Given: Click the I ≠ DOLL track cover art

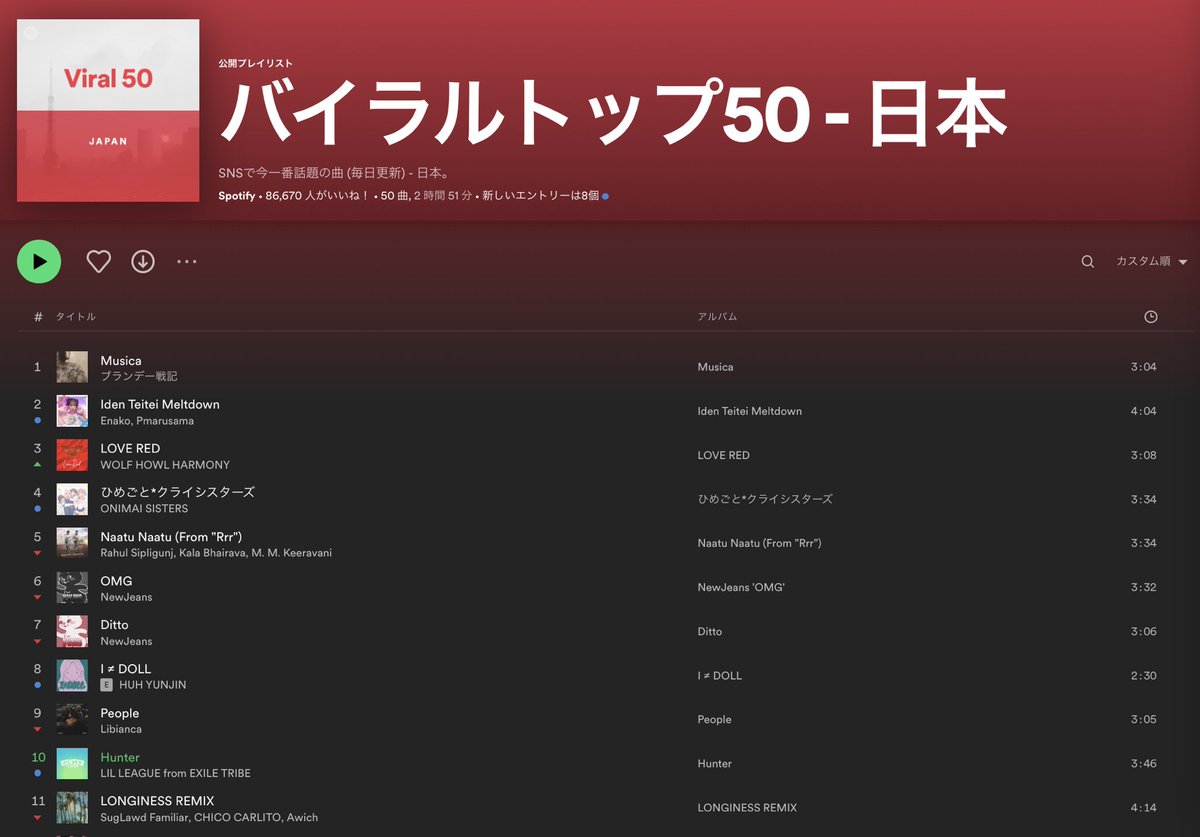Looking at the screenshot, I should click(72, 675).
